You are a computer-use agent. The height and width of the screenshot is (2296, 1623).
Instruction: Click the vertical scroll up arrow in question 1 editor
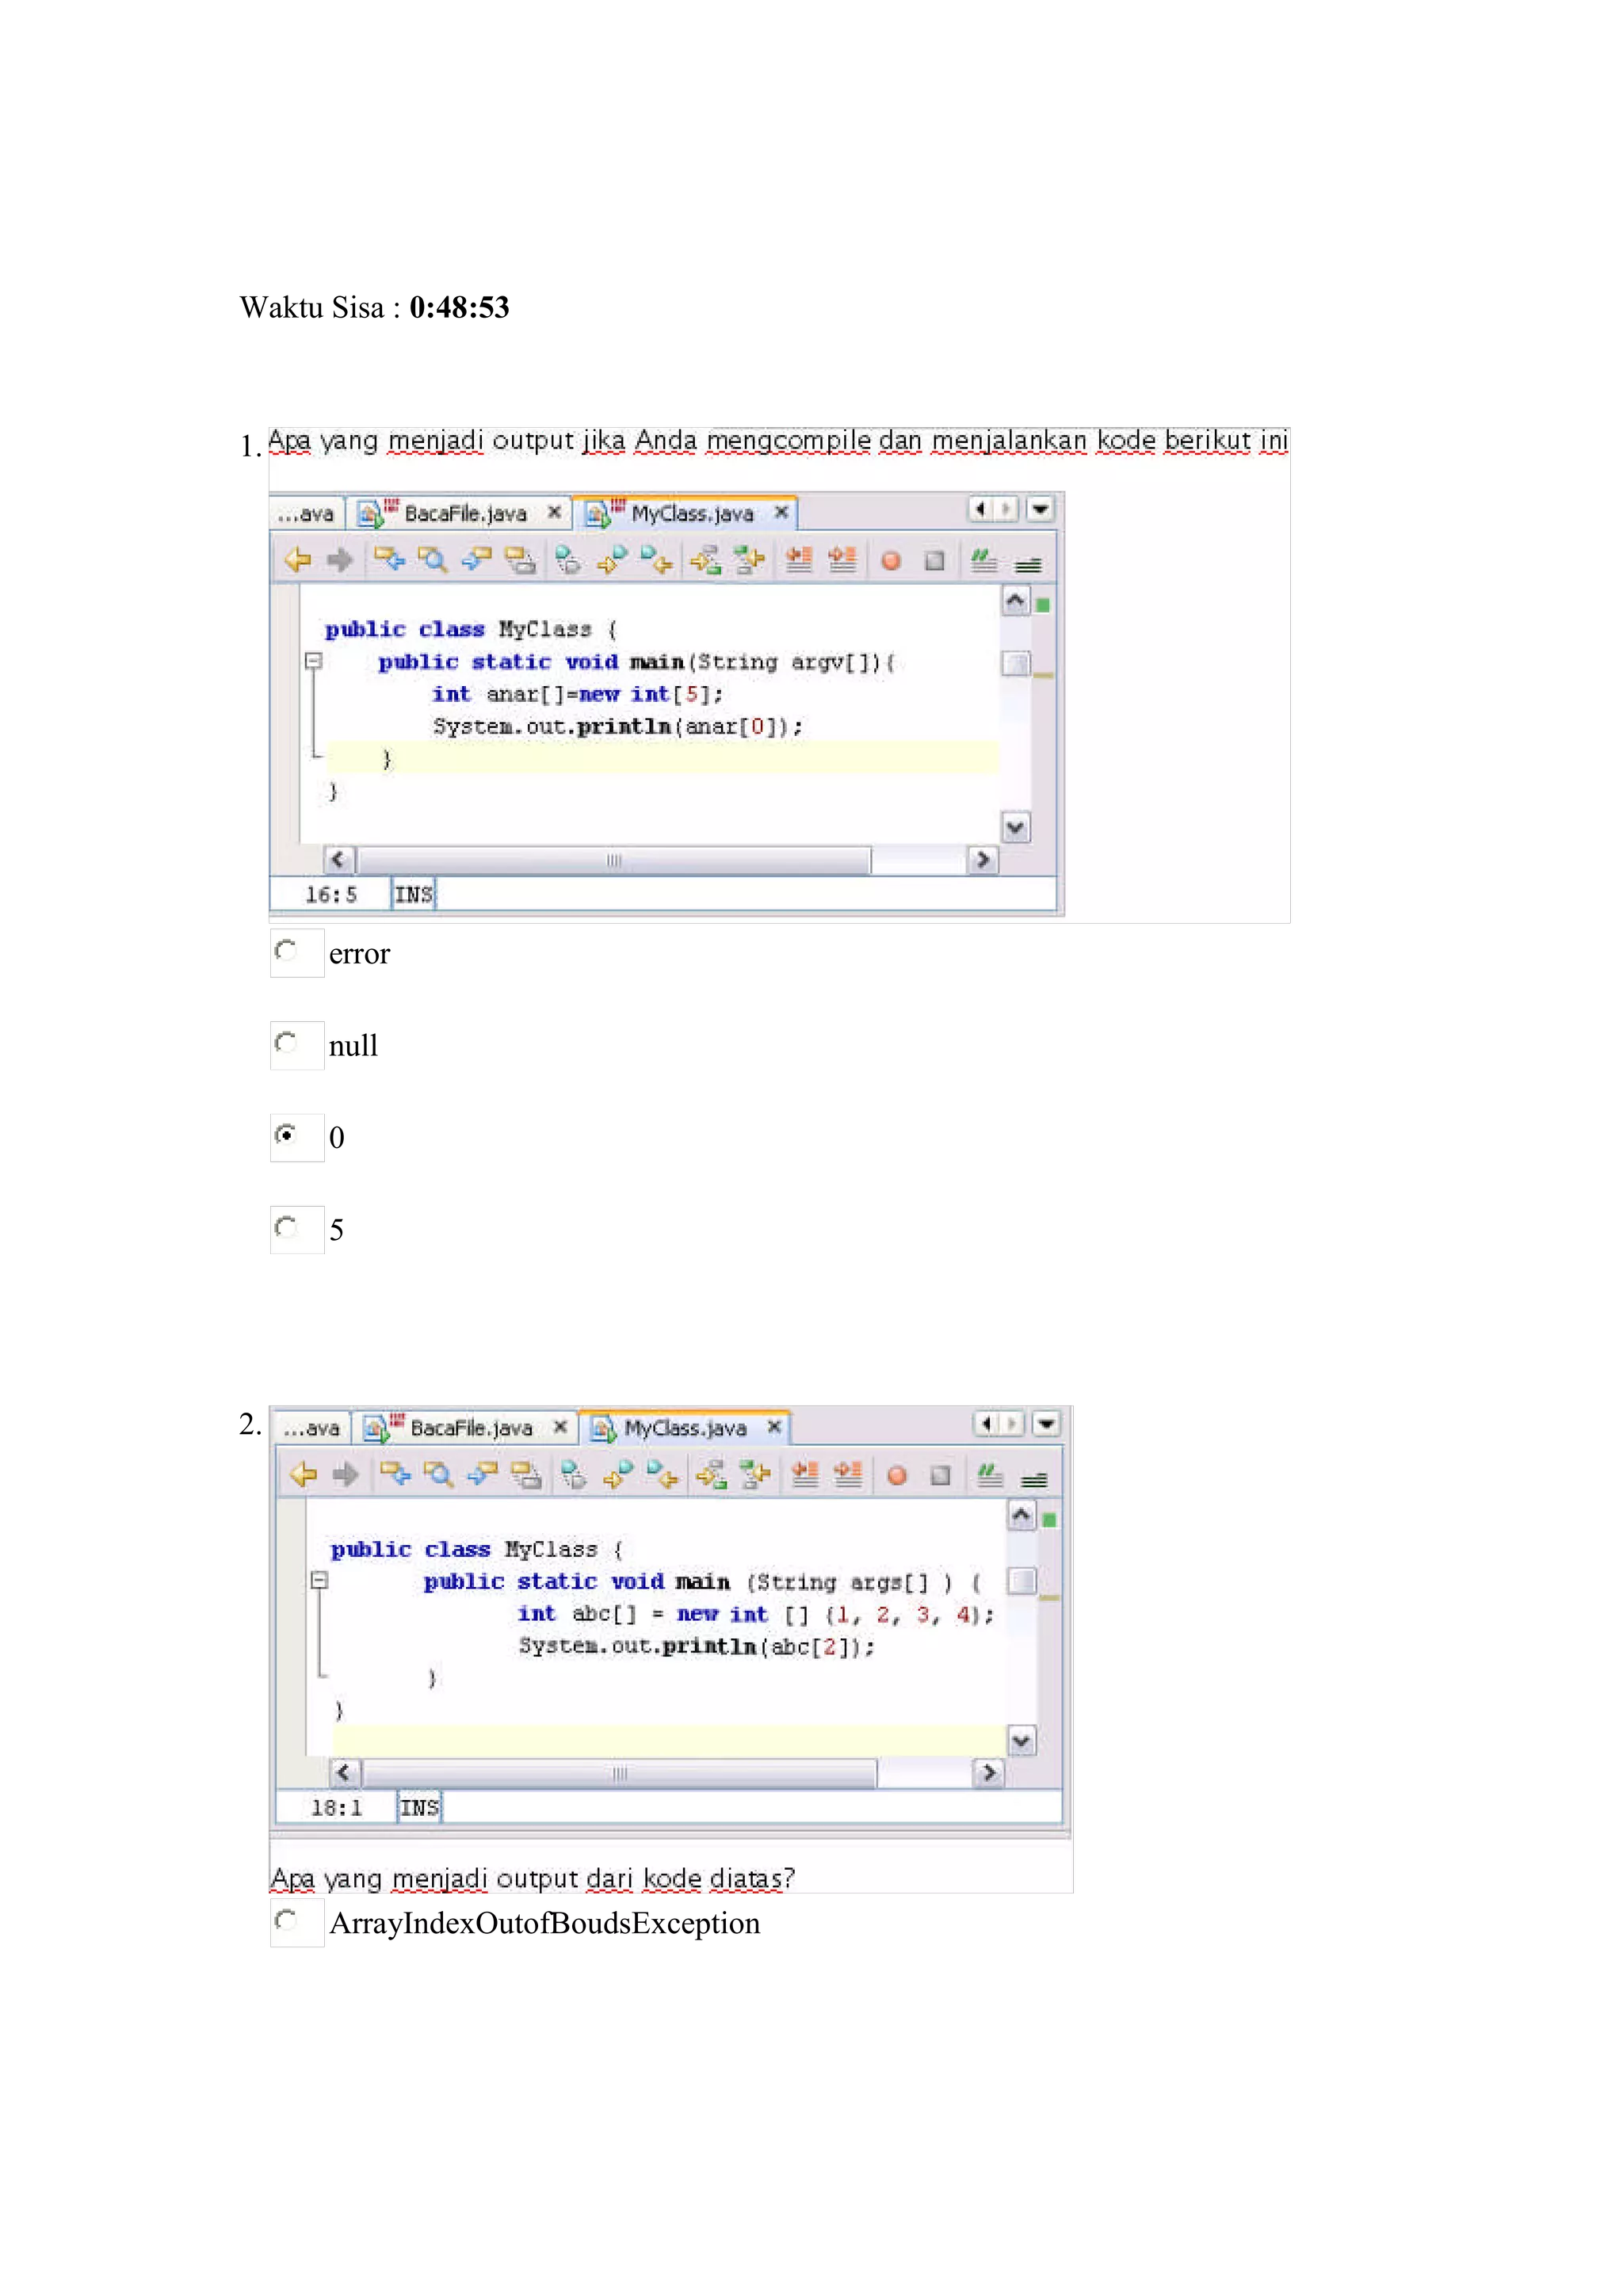[1015, 600]
